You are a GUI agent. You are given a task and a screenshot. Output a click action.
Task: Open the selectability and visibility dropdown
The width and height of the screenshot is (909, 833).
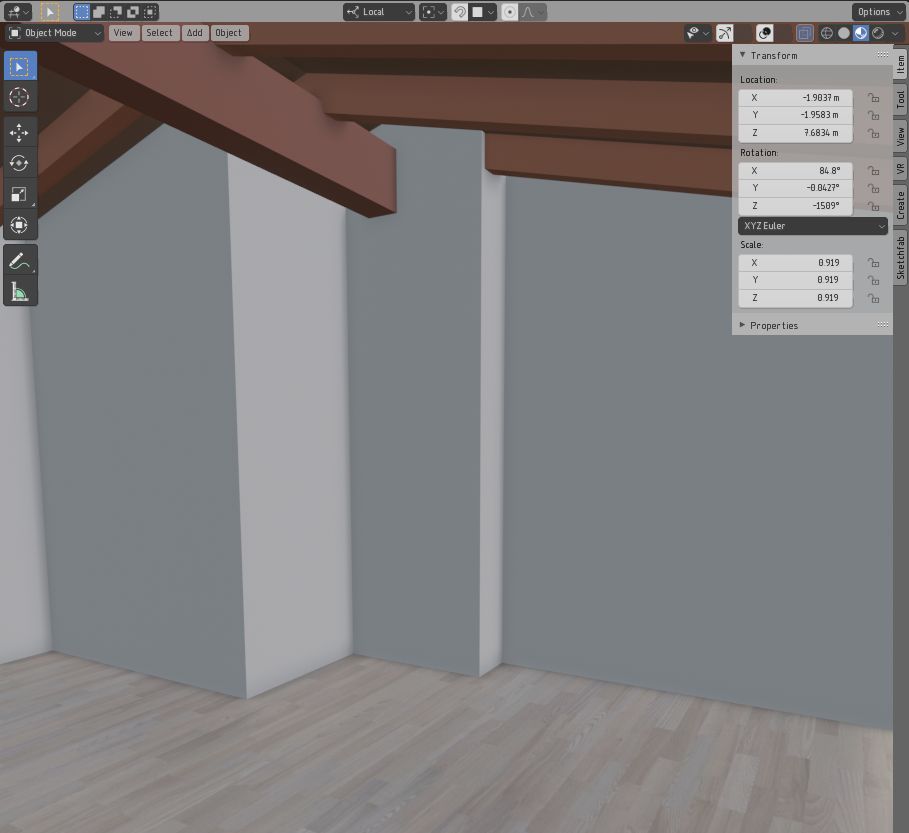pyautogui.click(x=697, y=33)
